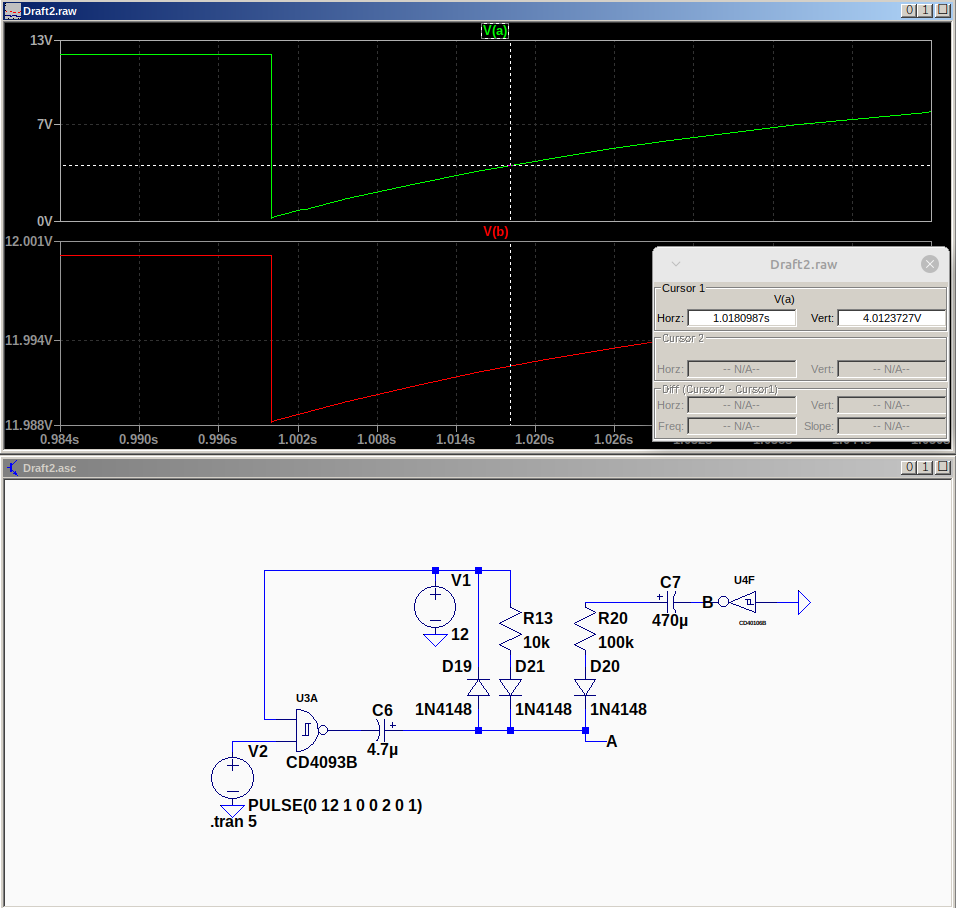Select the CD4093B NAND gate U3A

click(310, 730)
